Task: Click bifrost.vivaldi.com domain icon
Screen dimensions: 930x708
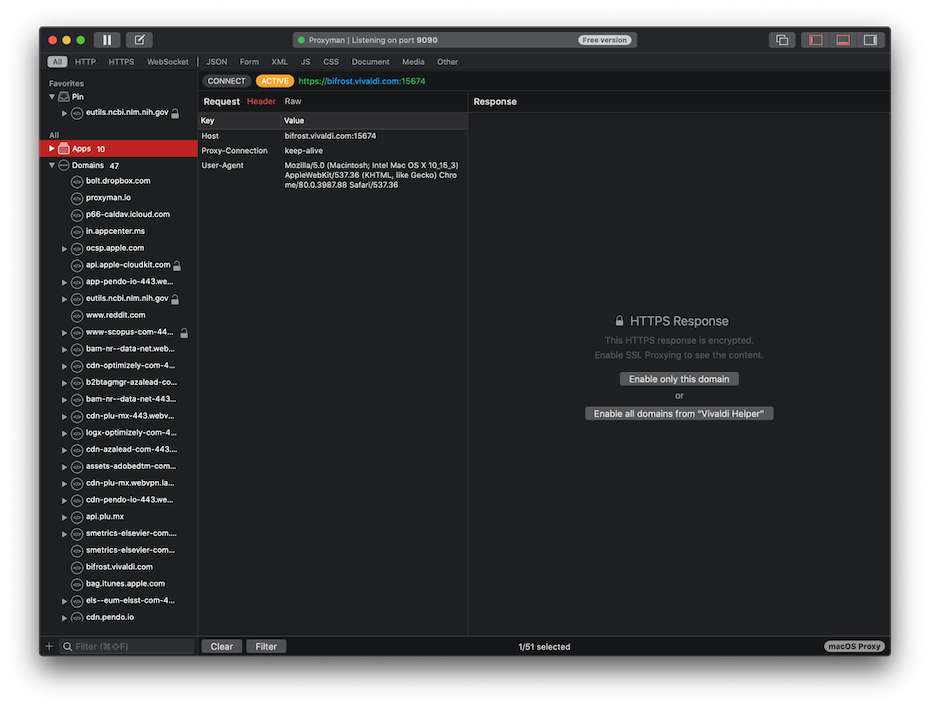Action: click(77, 567)
